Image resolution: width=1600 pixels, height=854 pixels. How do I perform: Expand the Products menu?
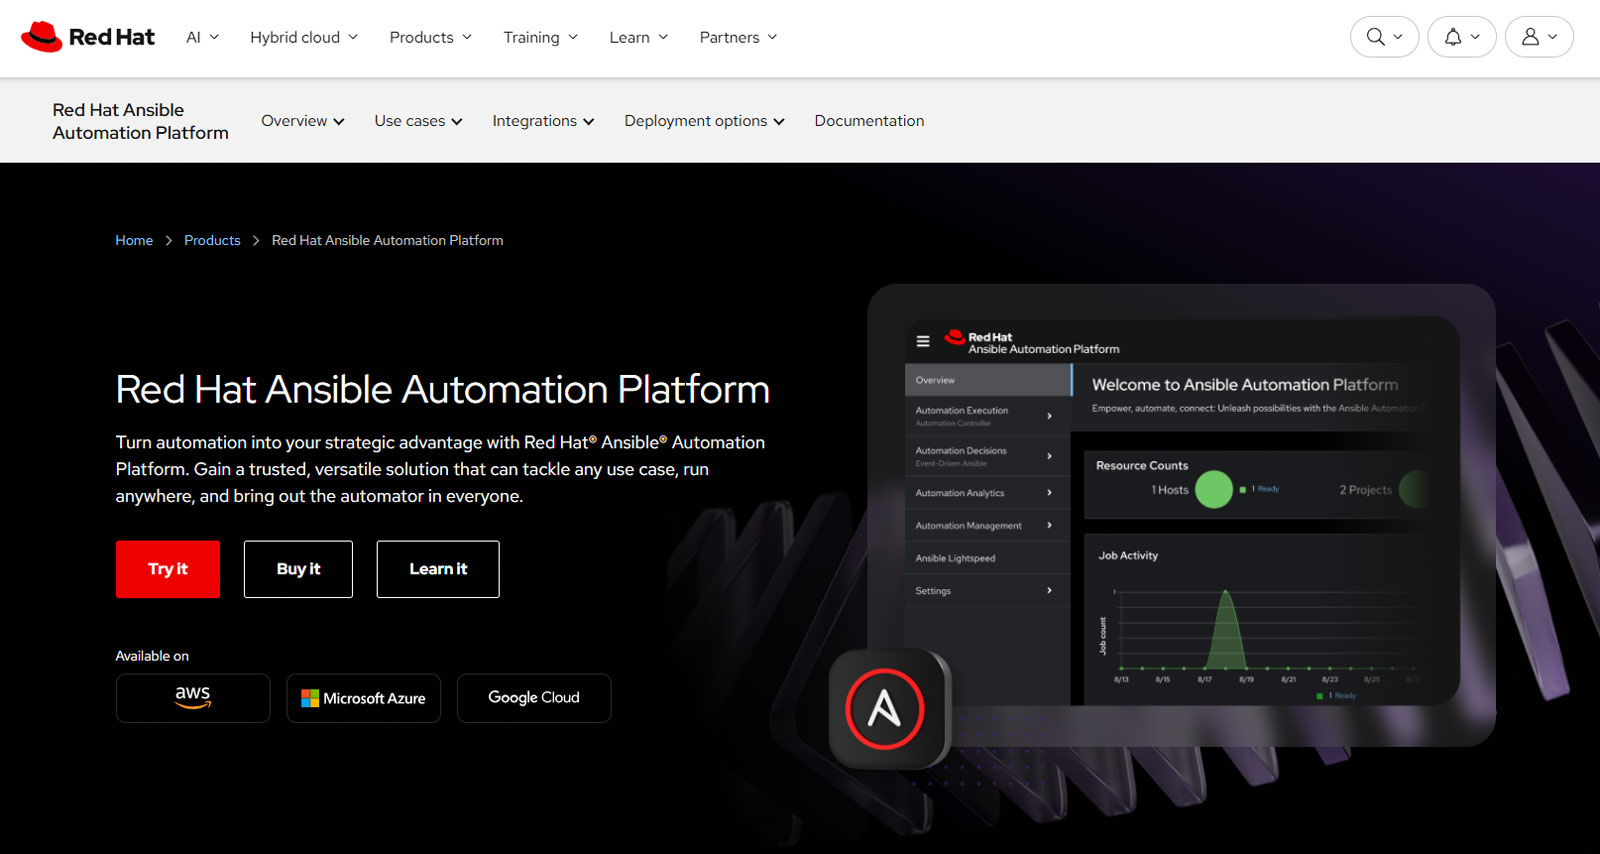pos(430,37)
